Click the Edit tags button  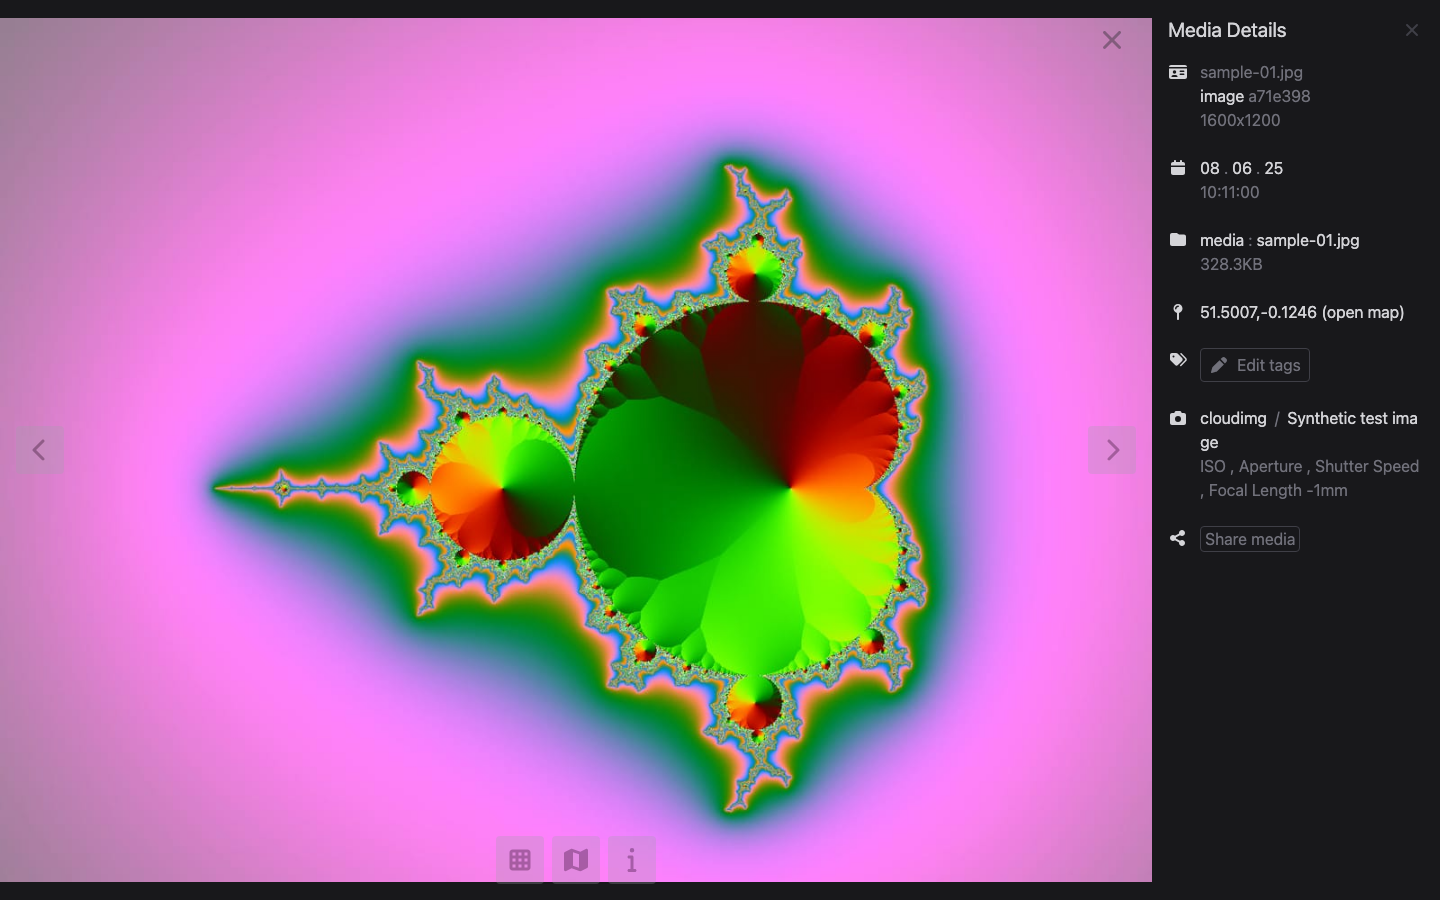[1254, 365]
